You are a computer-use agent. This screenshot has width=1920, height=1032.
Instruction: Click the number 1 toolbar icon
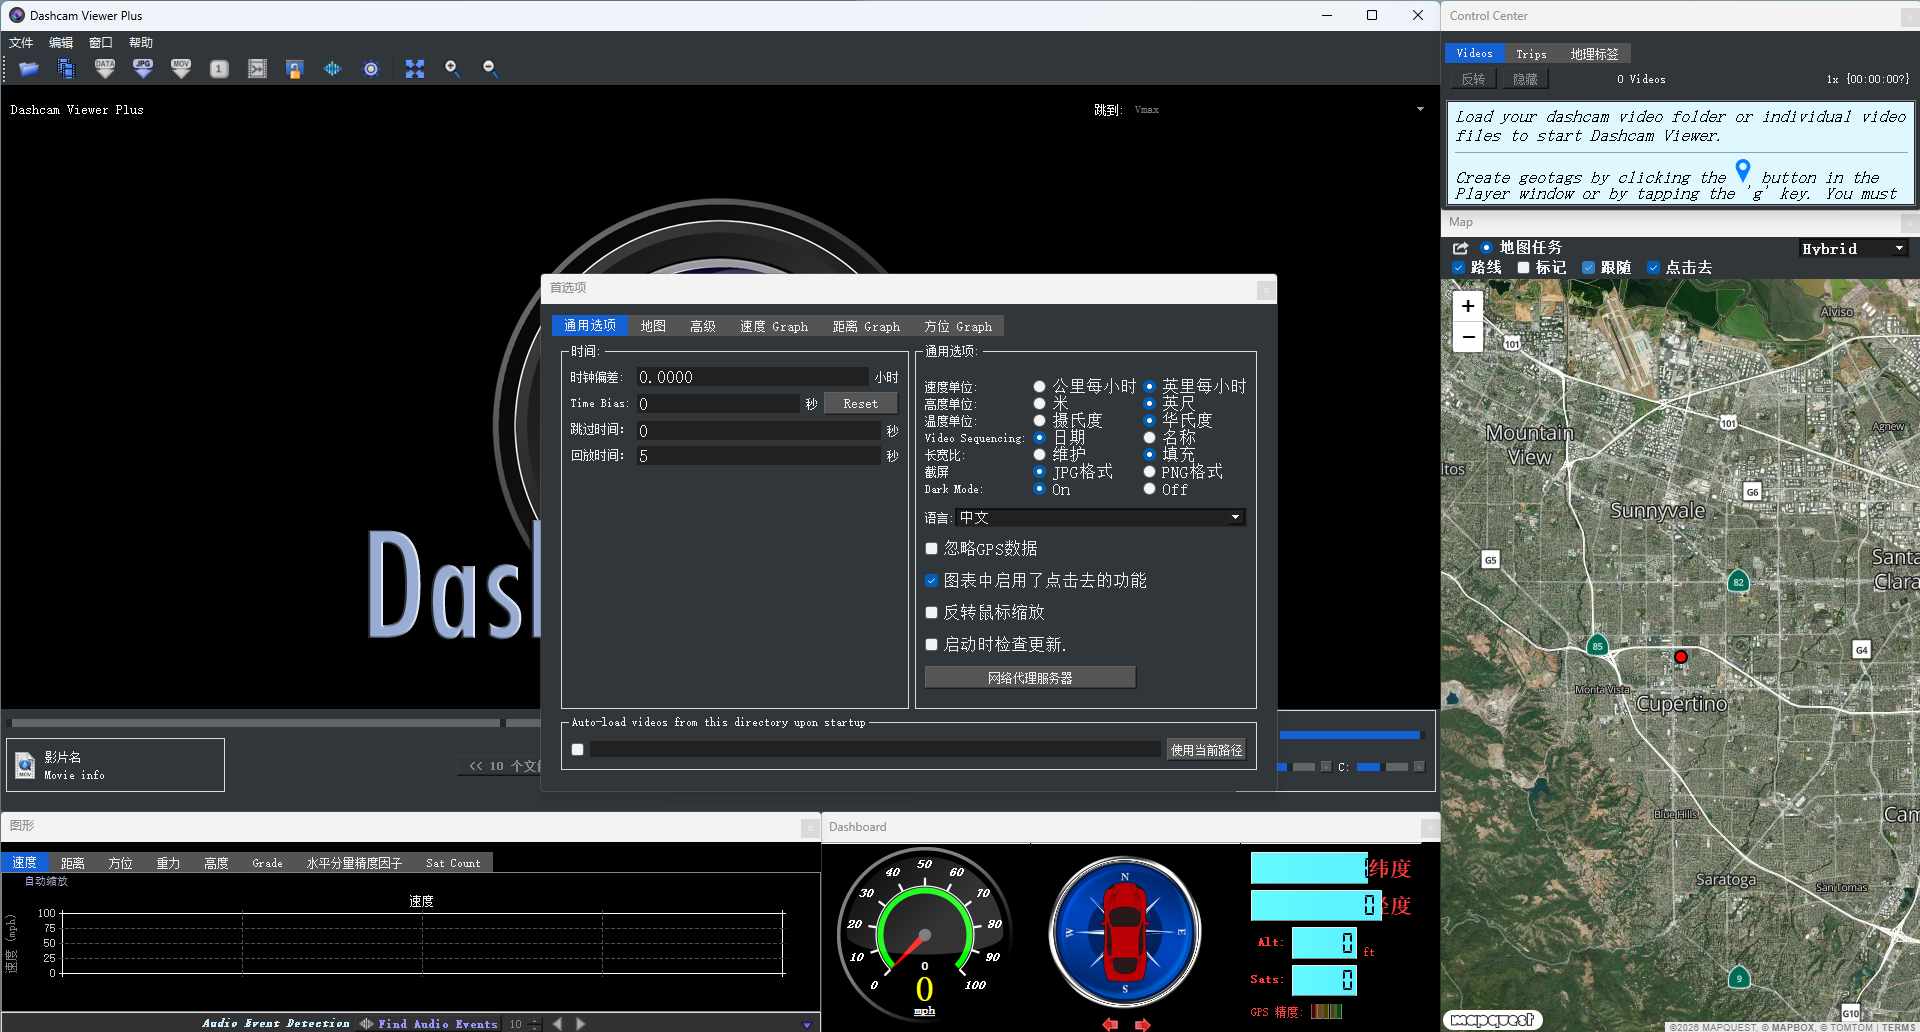coord(219,69)
